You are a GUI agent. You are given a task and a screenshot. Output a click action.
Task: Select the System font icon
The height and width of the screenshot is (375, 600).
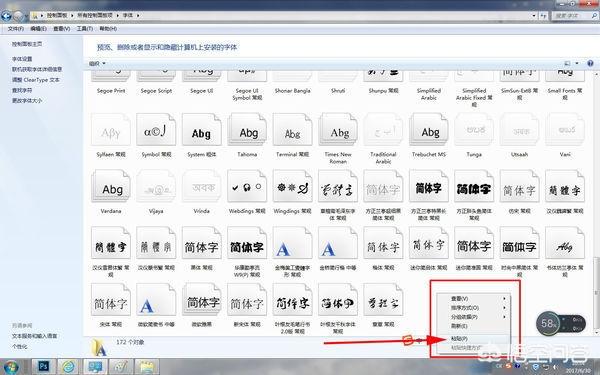coord(202,130)
